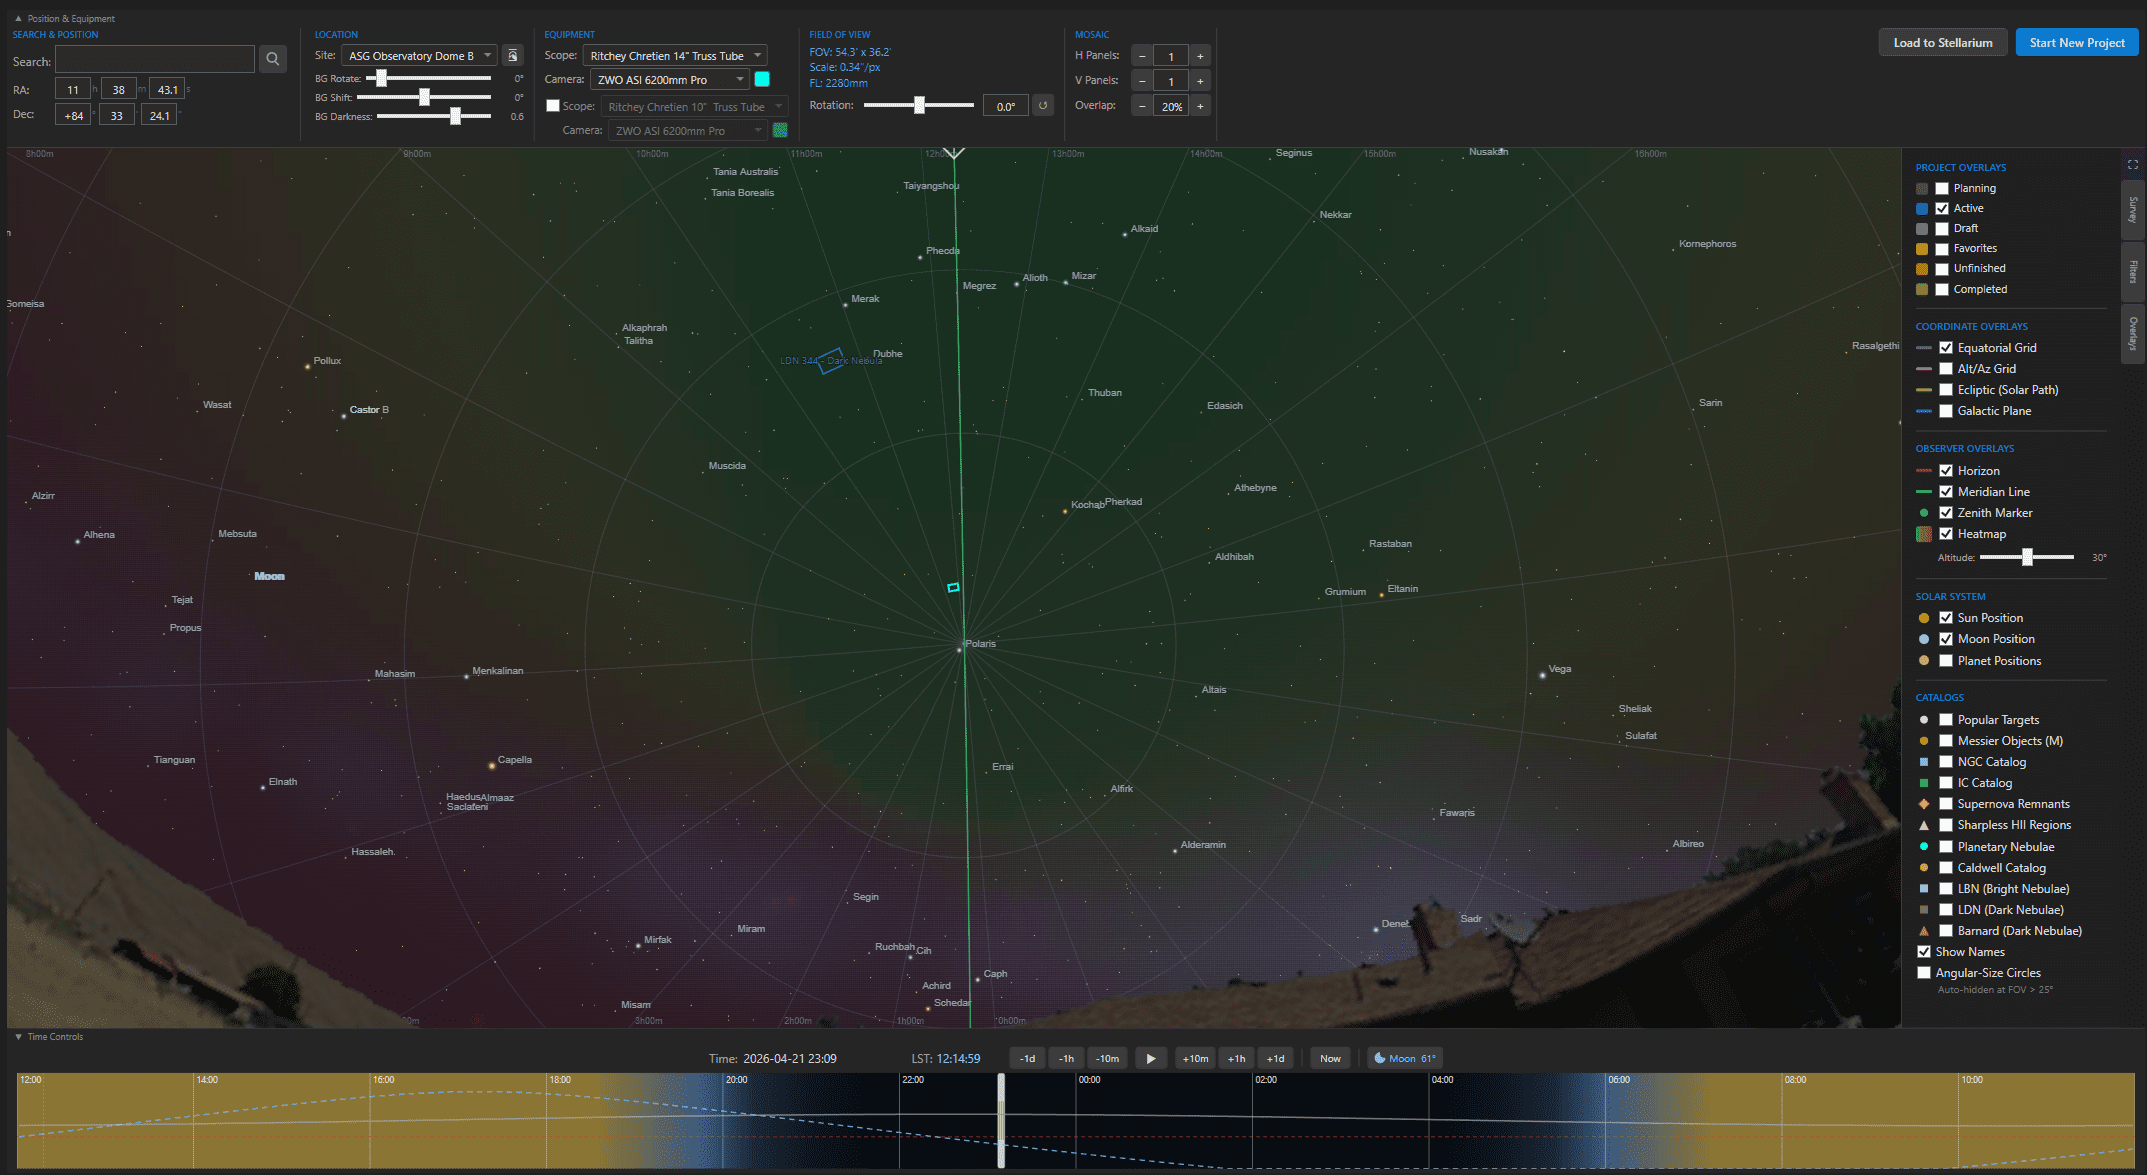Viewport: 2147px width, 1175px height.
Task: Collapse the Position & Equipment section
Action: tap(18, 18)
